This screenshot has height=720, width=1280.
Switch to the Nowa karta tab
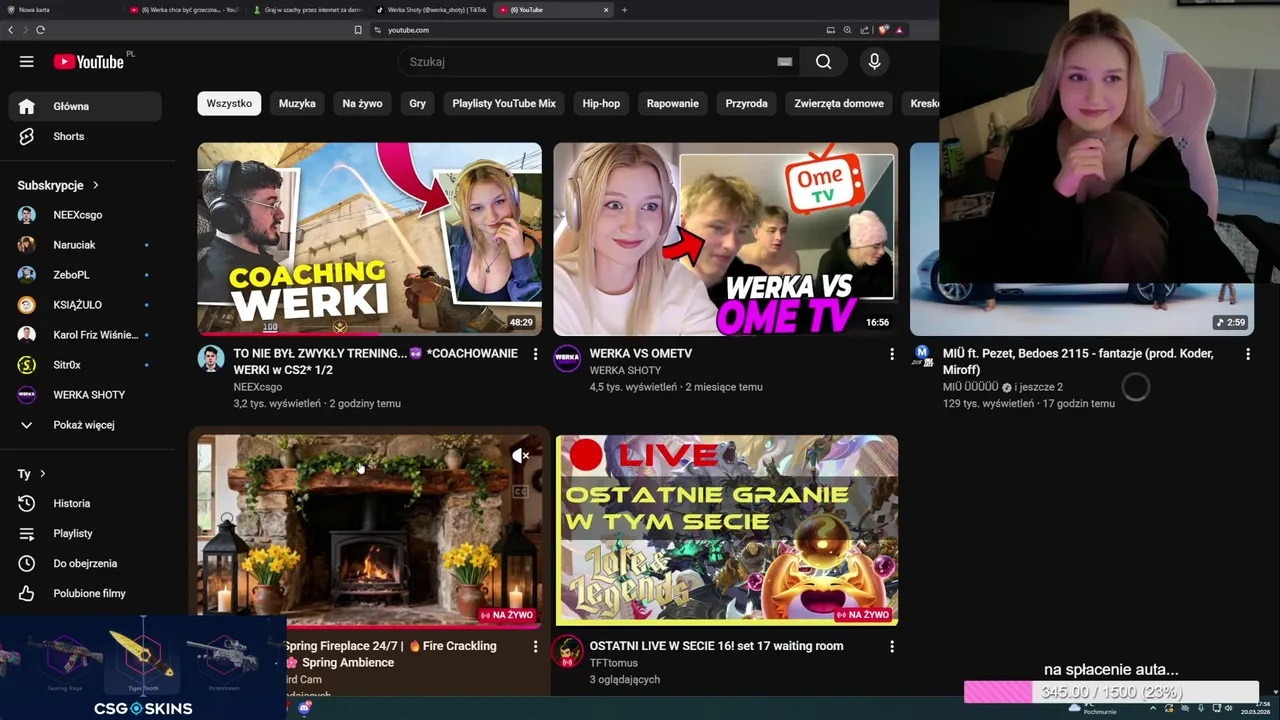point(60,9)
